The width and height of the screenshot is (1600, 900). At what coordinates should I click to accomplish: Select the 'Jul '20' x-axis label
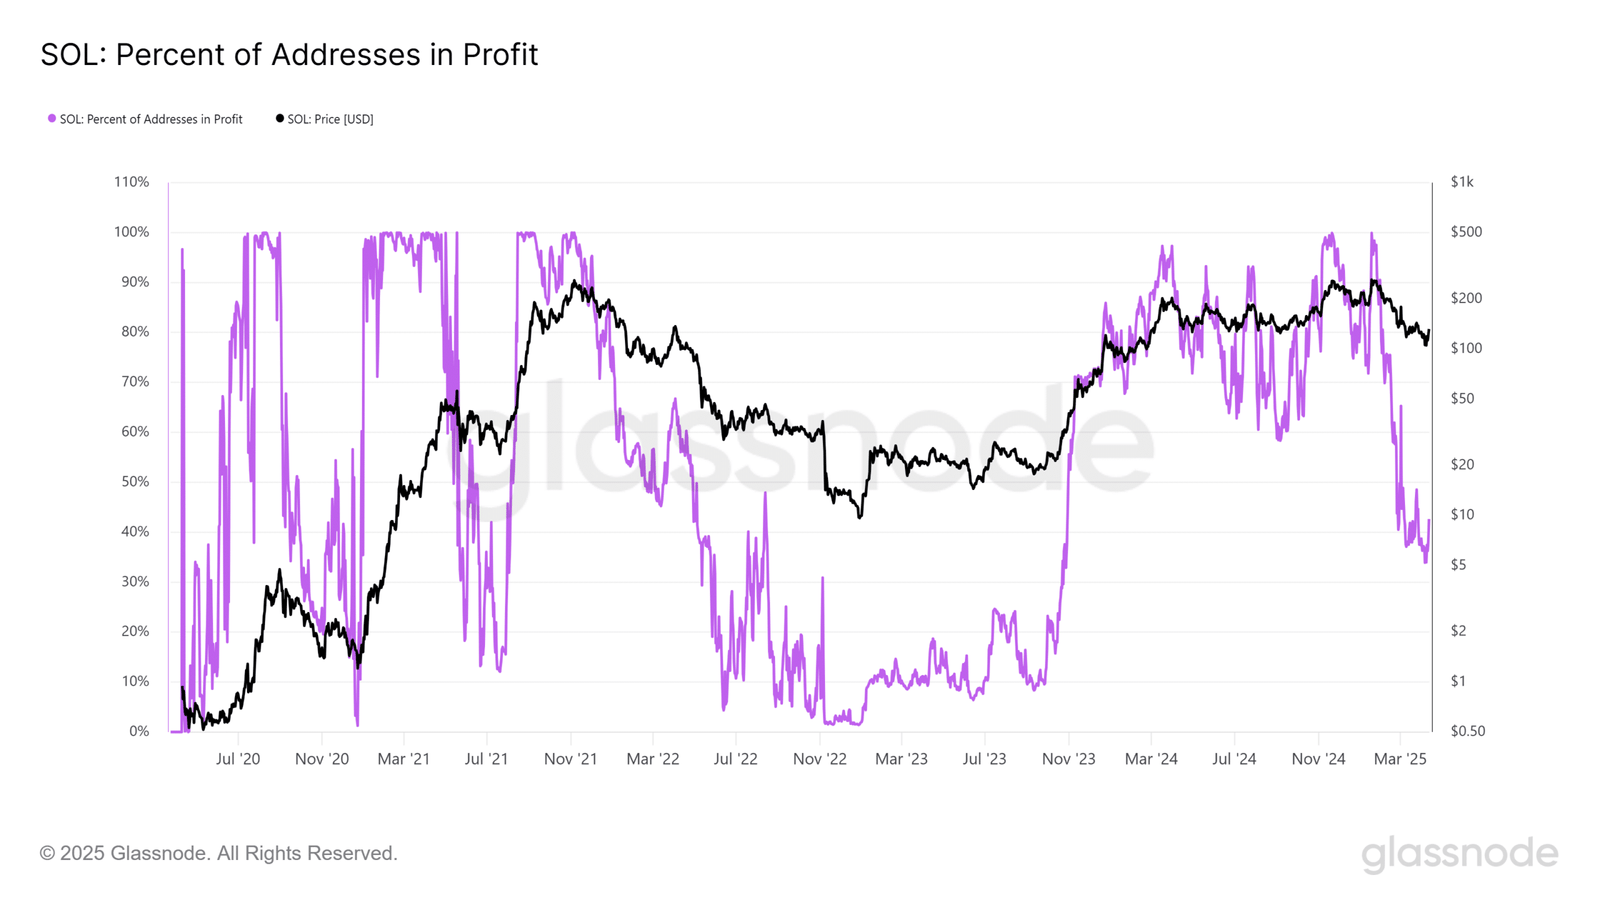pyautogui.click(x=238, y=759)
